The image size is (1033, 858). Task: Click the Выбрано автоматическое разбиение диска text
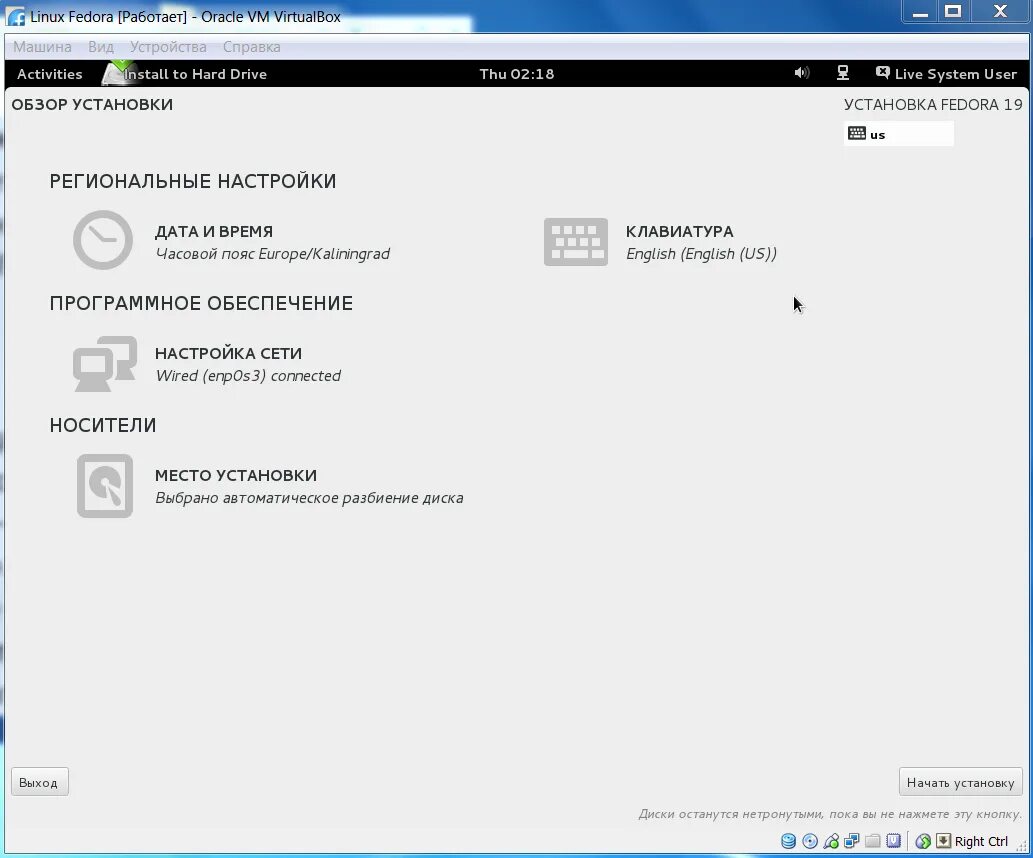click(309, 498)
